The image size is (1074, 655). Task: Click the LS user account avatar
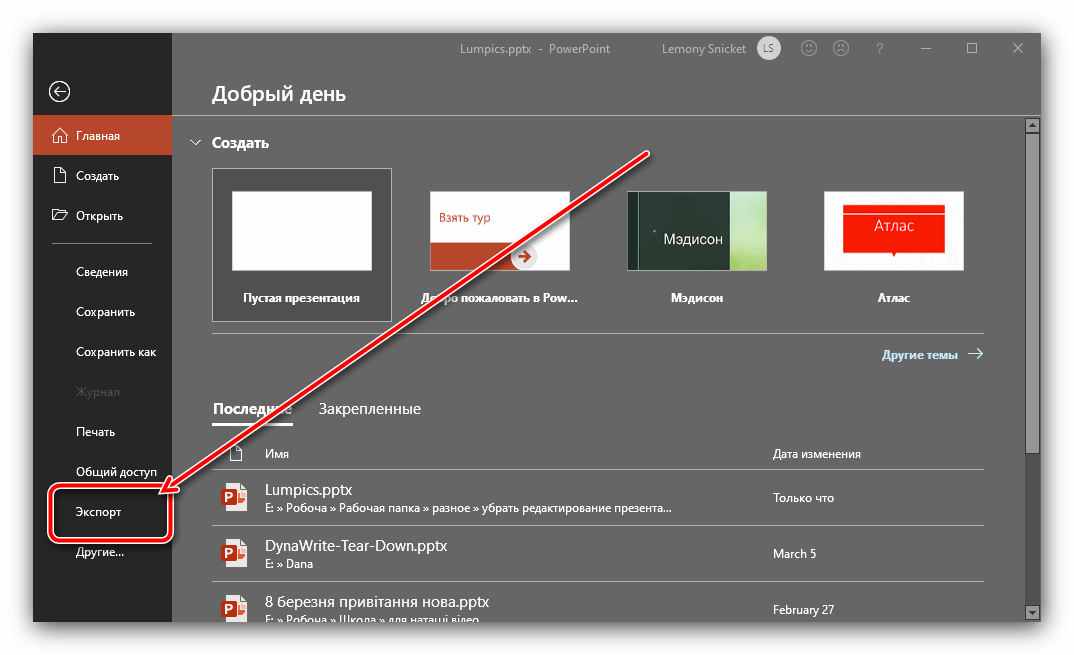coord(768,48)
